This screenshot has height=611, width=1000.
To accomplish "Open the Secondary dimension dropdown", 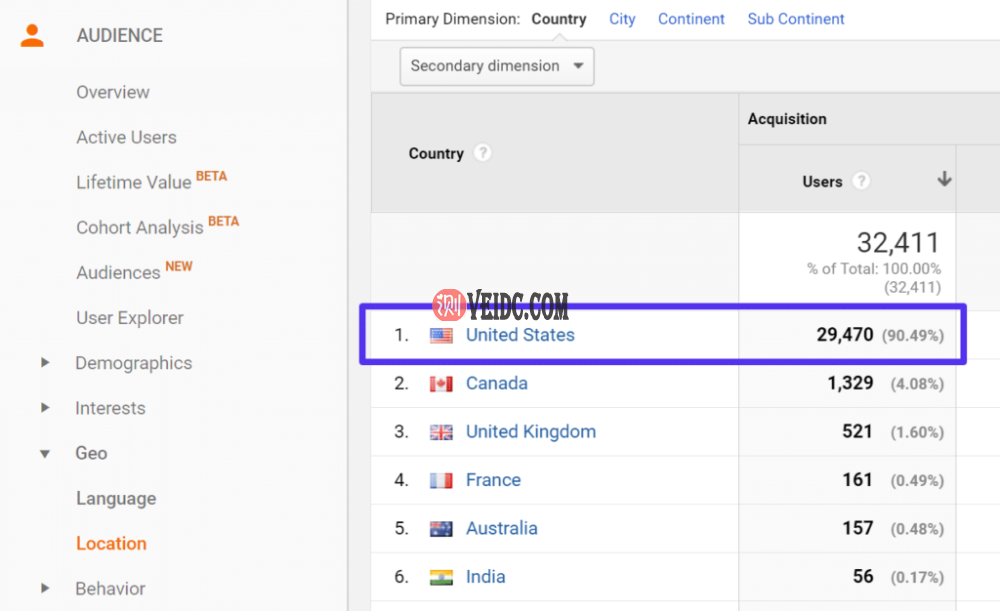I will 496,66.
